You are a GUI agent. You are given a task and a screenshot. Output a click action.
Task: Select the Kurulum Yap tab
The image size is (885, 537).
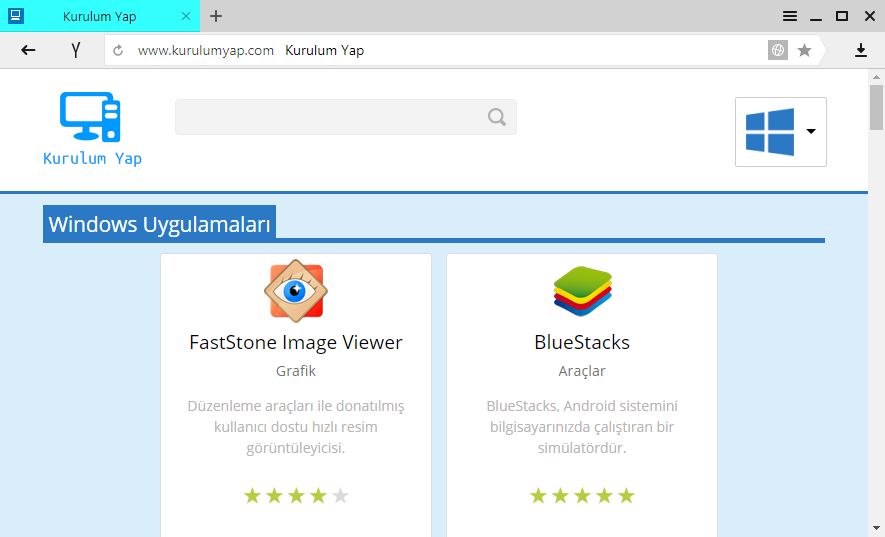point(100,16)
